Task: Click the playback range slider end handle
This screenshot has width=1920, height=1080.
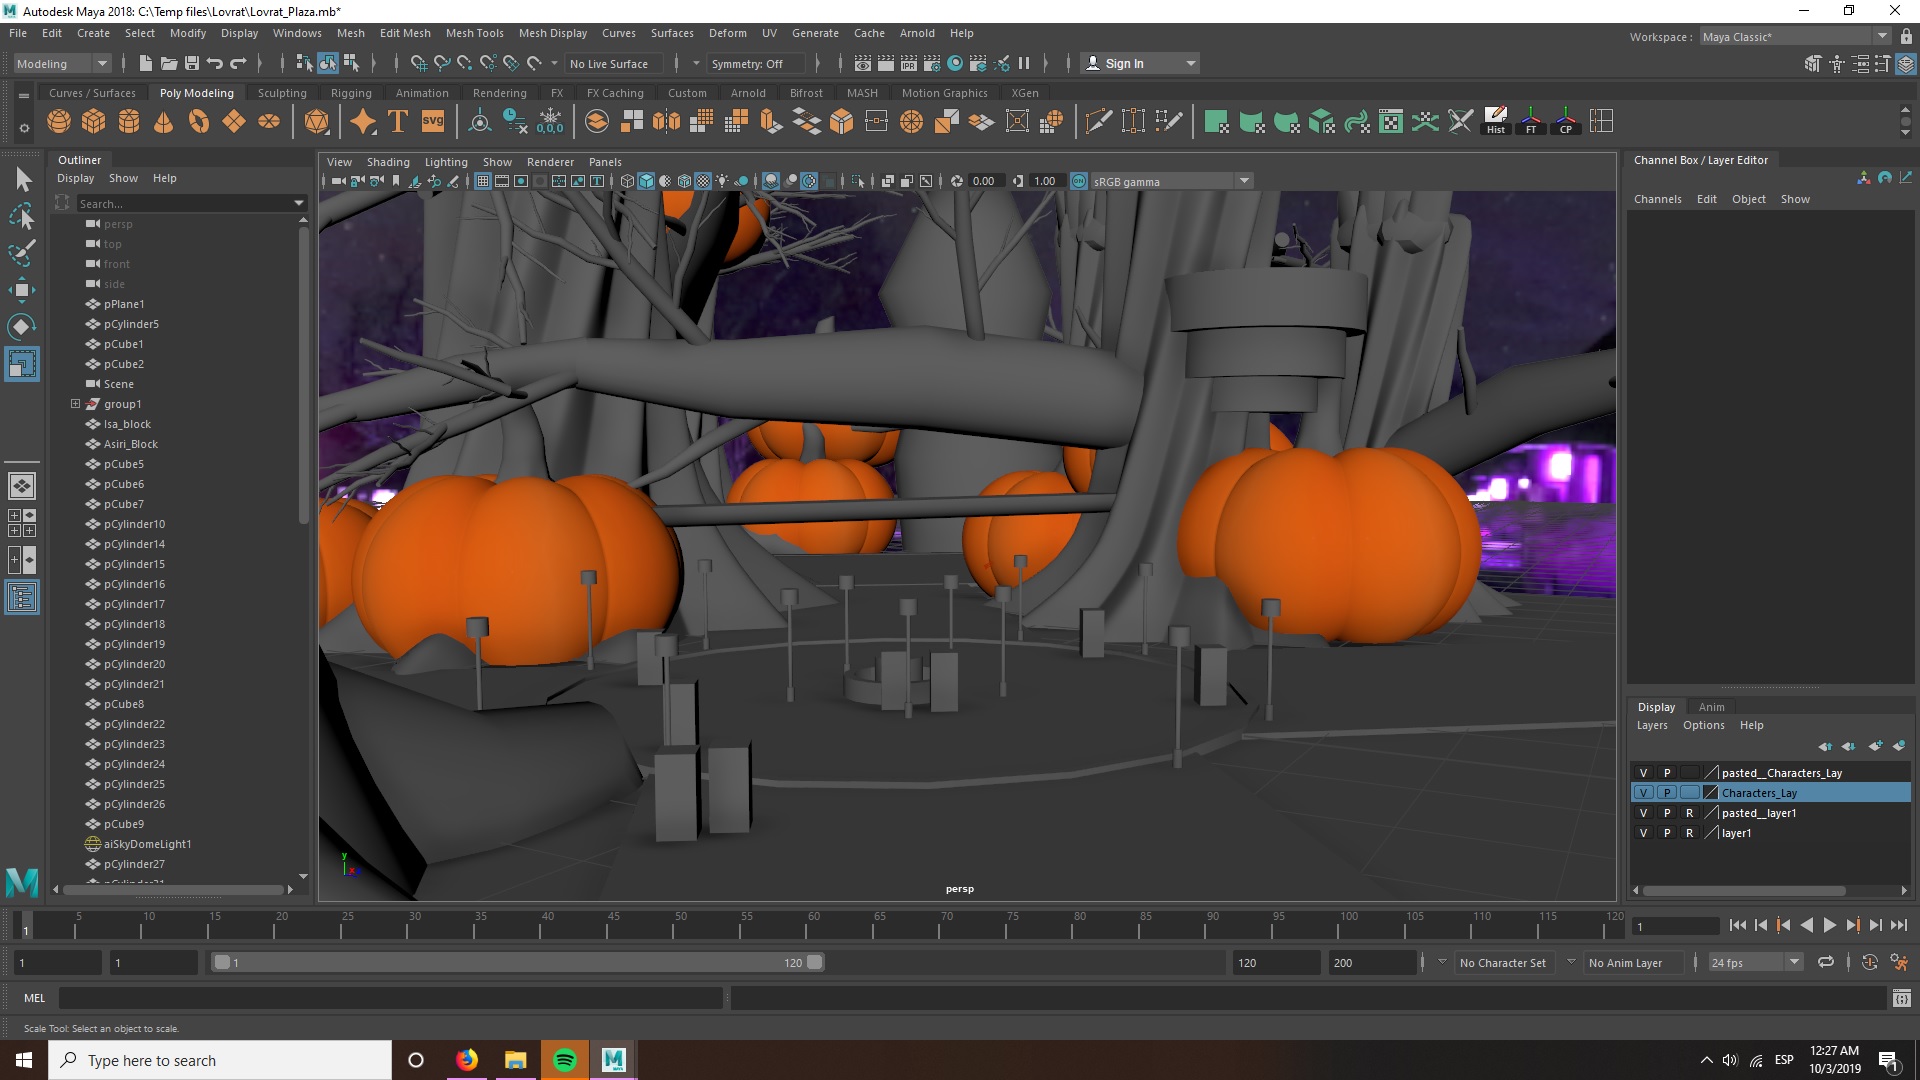Action: tap(815, 962)
